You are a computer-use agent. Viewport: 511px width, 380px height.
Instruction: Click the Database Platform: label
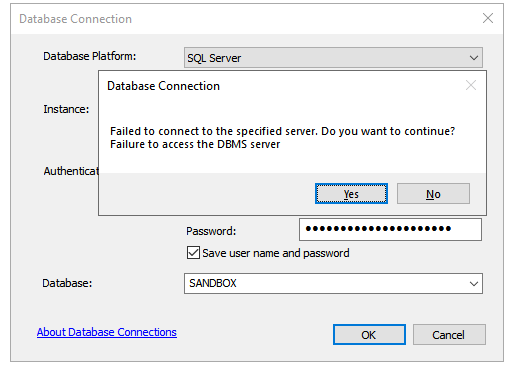click(x=90, y=56)
